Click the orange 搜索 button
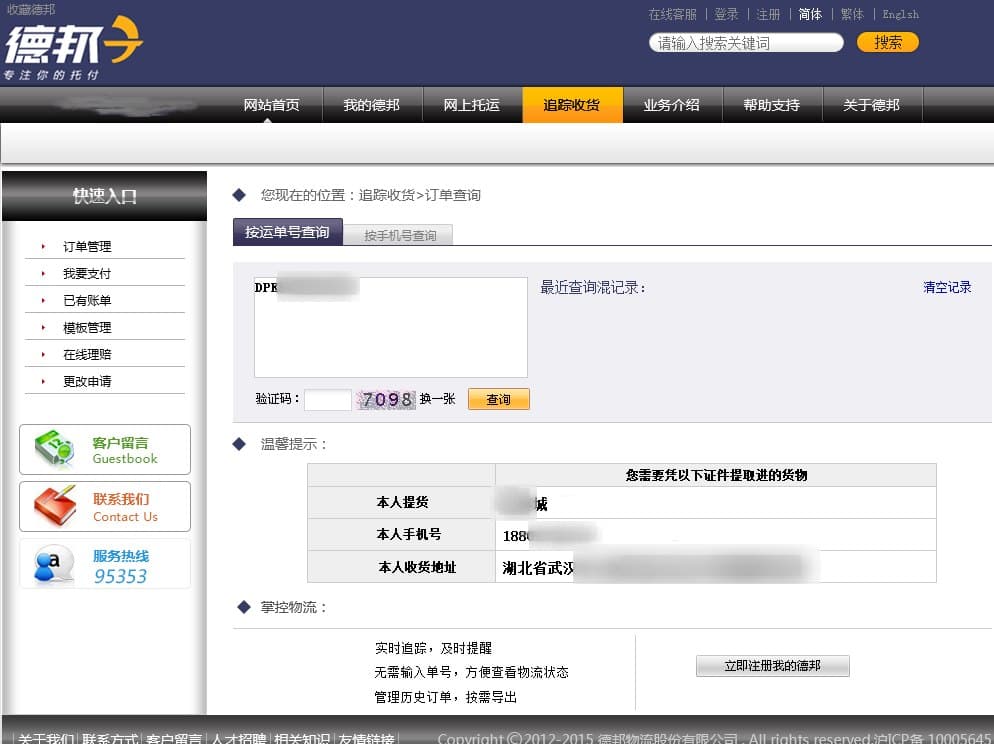 point(887,42)
